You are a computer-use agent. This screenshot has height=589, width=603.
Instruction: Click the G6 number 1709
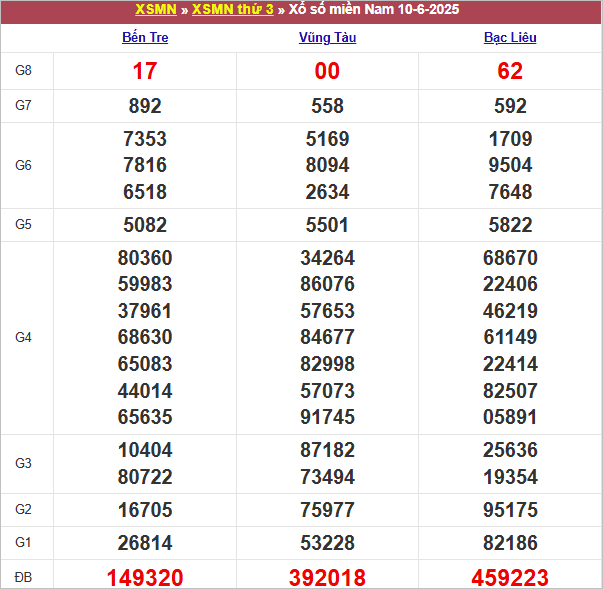tap(510, 139)
